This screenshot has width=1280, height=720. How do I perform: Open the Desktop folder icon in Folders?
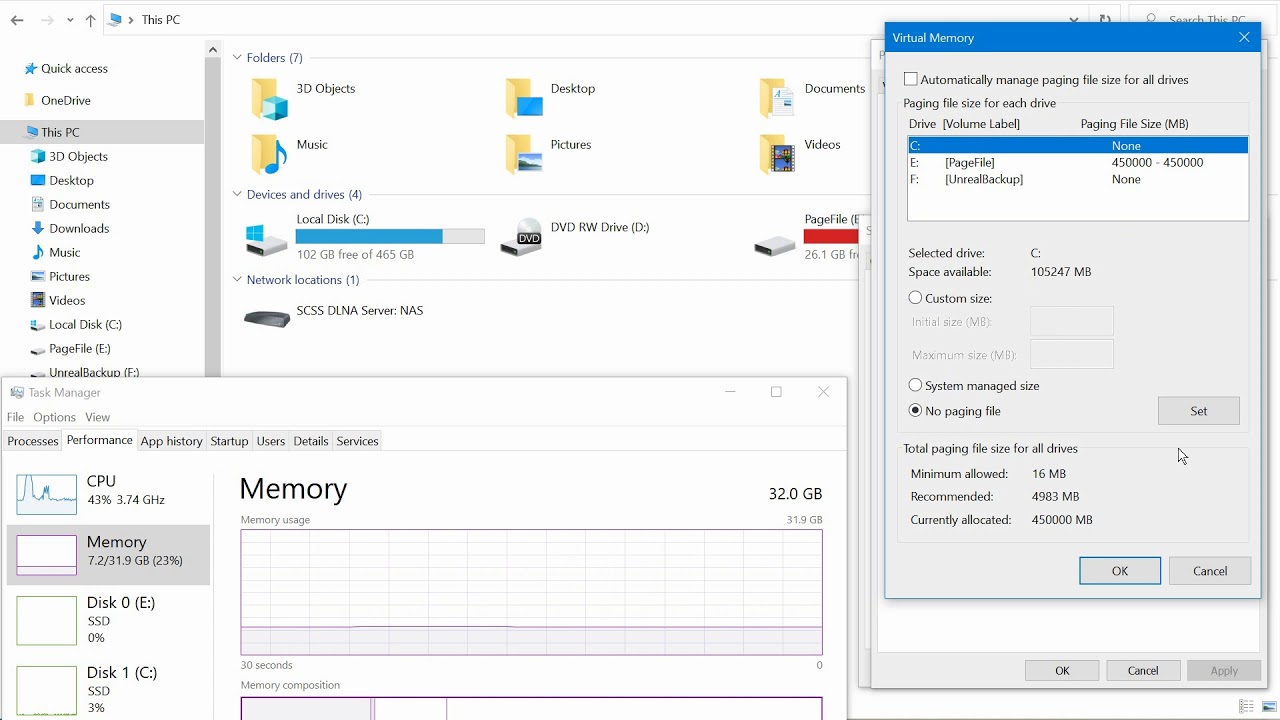524,98
